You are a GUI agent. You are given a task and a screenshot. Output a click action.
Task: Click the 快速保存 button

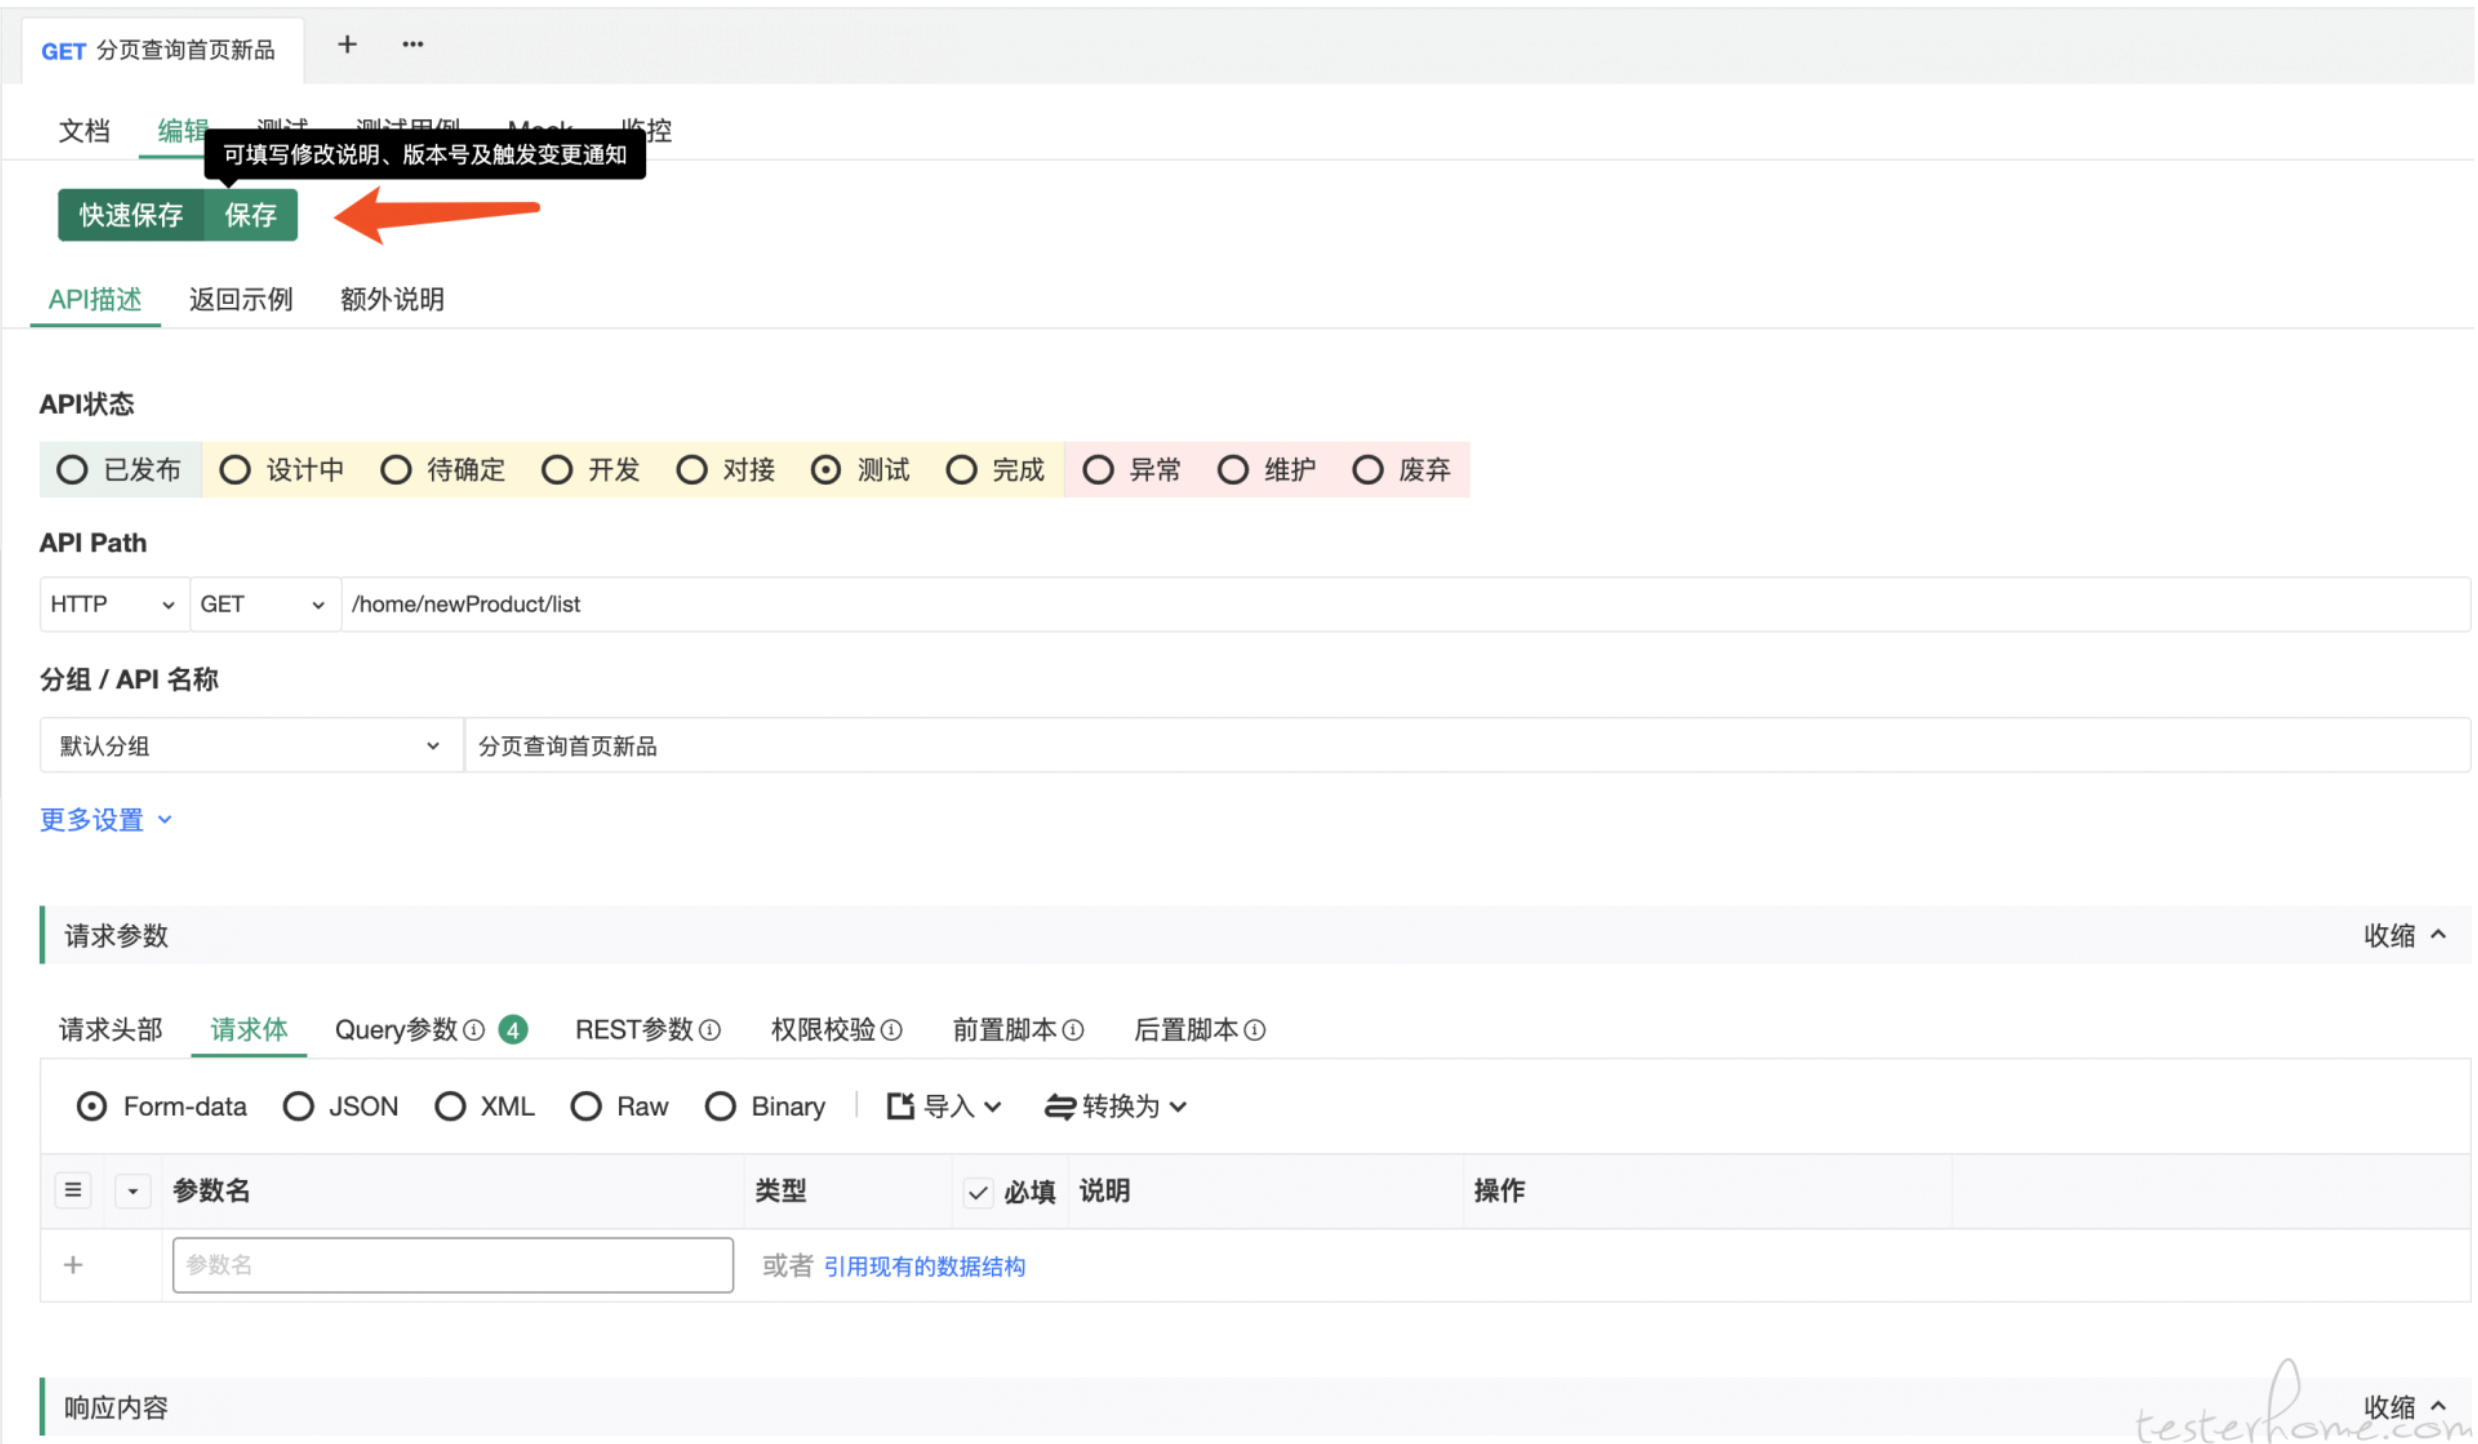pyautogui.click(x=131, y=215)
